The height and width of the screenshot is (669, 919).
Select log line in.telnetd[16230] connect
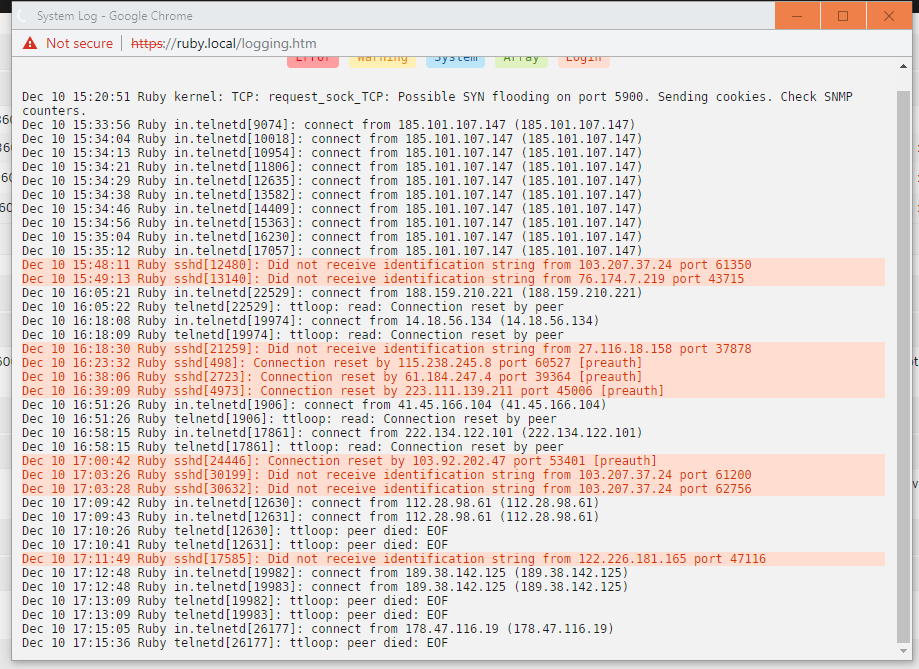click(332, 237)
